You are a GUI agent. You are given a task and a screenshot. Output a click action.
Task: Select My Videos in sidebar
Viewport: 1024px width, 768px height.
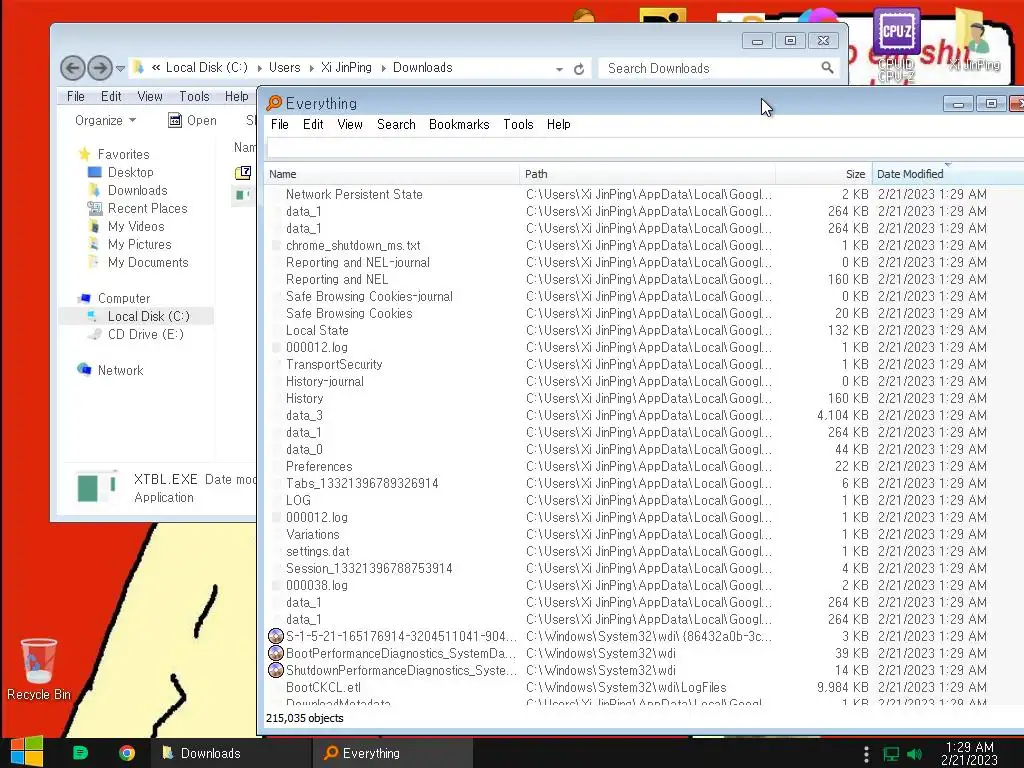tap(136, 226)
